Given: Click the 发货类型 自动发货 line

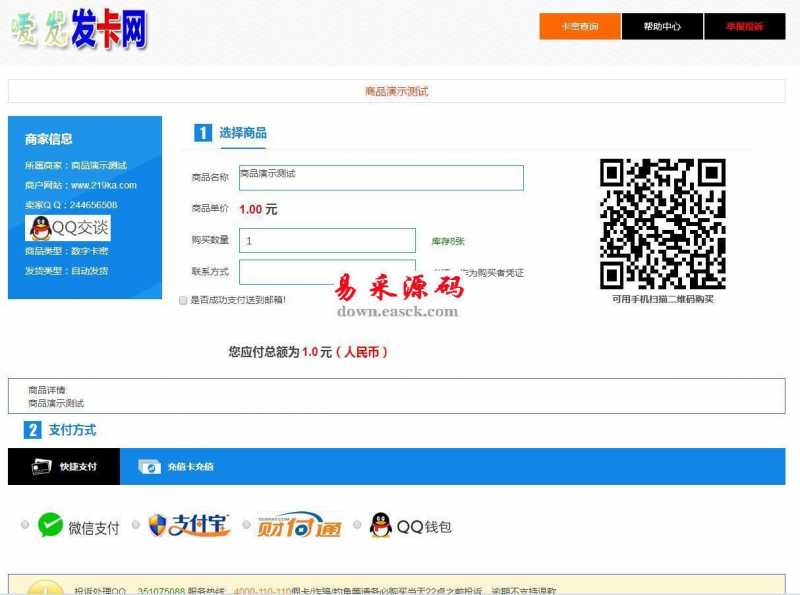Looking at the screenshot, I should coord(66,271).
